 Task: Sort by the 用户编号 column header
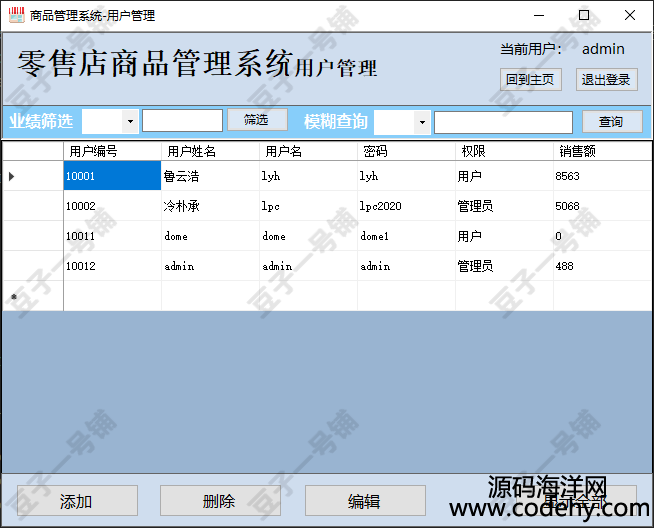pyautogui.click(x=112, y=151)
